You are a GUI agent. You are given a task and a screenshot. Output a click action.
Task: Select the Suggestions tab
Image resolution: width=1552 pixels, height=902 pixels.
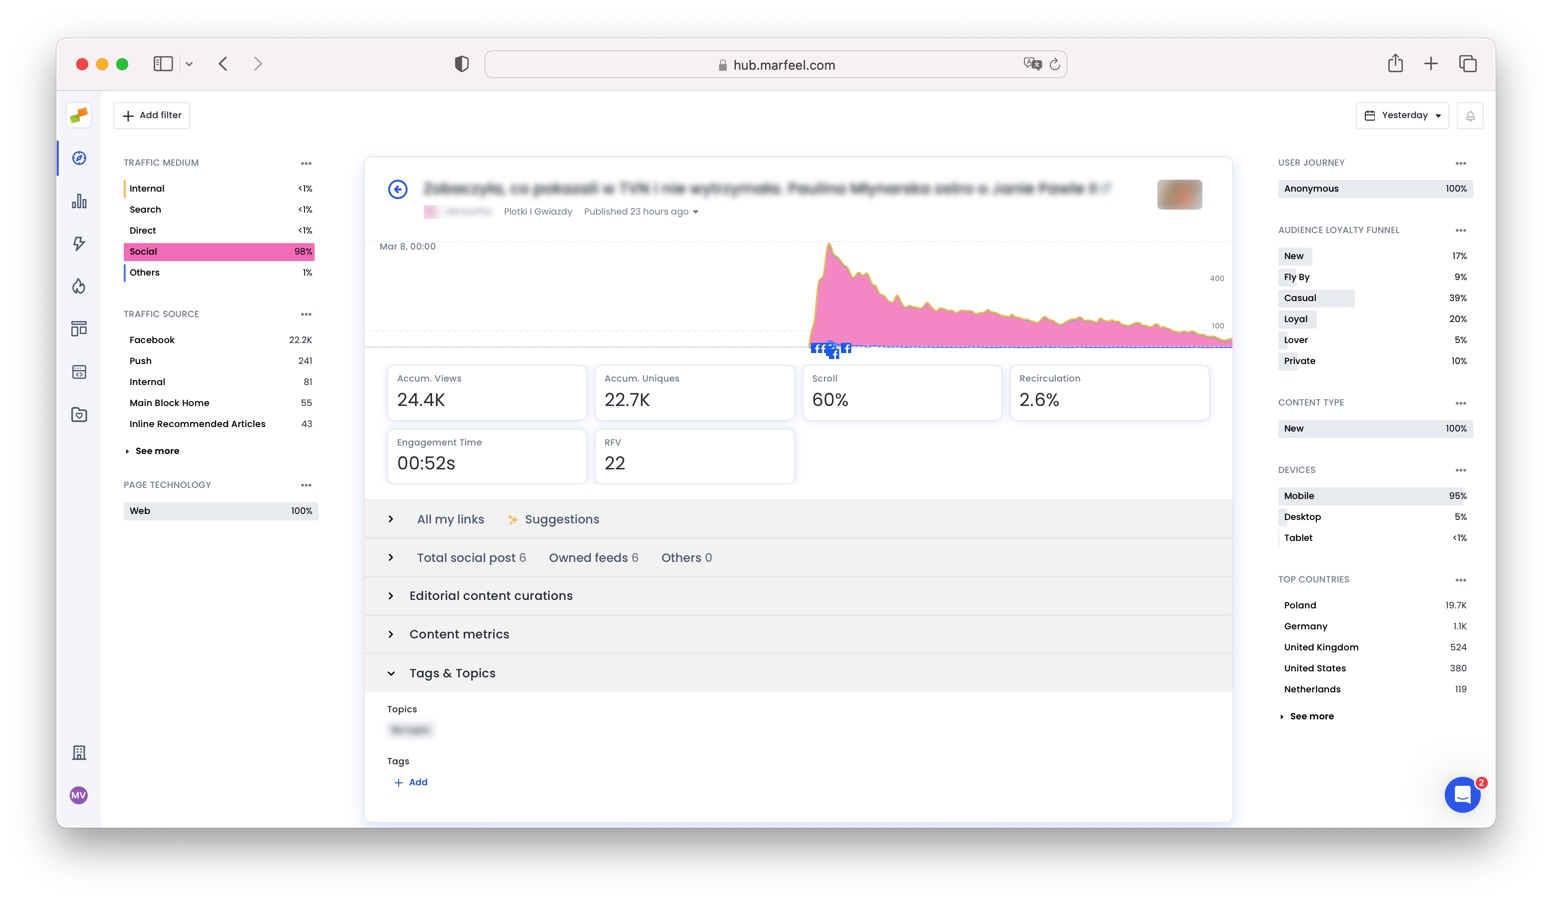(x=561, y=520)
